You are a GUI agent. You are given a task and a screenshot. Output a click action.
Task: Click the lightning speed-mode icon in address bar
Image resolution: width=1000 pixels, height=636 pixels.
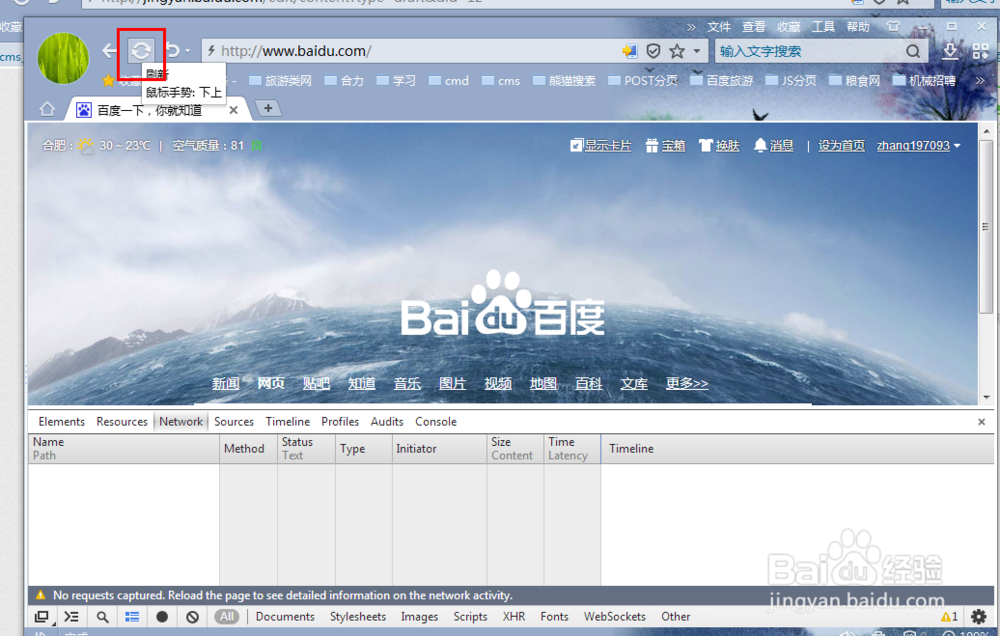pyautogui.click(x=211, y=50)
